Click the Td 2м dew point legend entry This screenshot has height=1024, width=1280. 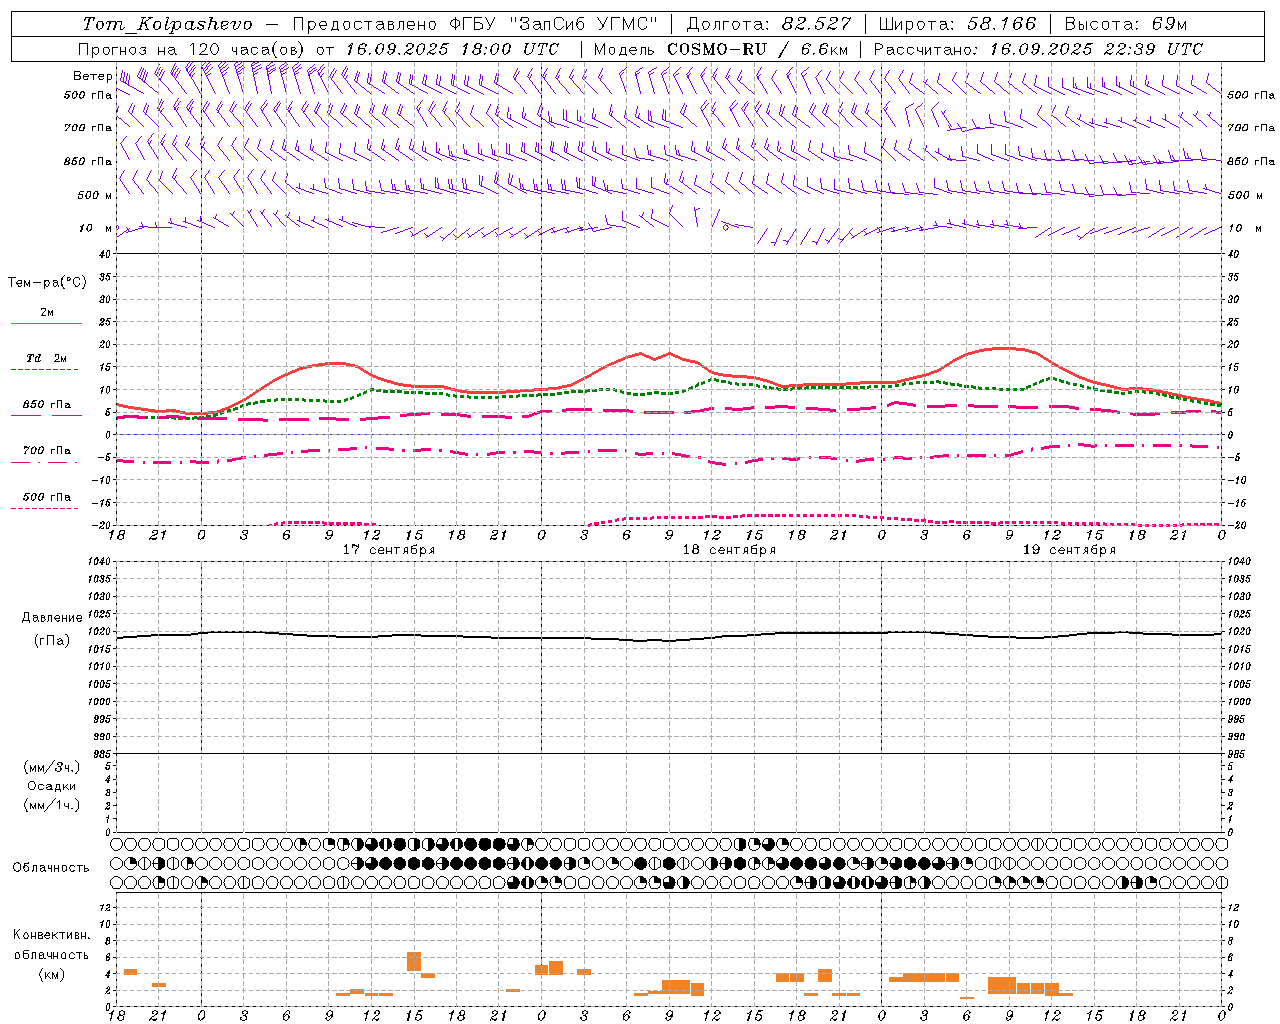(46, 358)
